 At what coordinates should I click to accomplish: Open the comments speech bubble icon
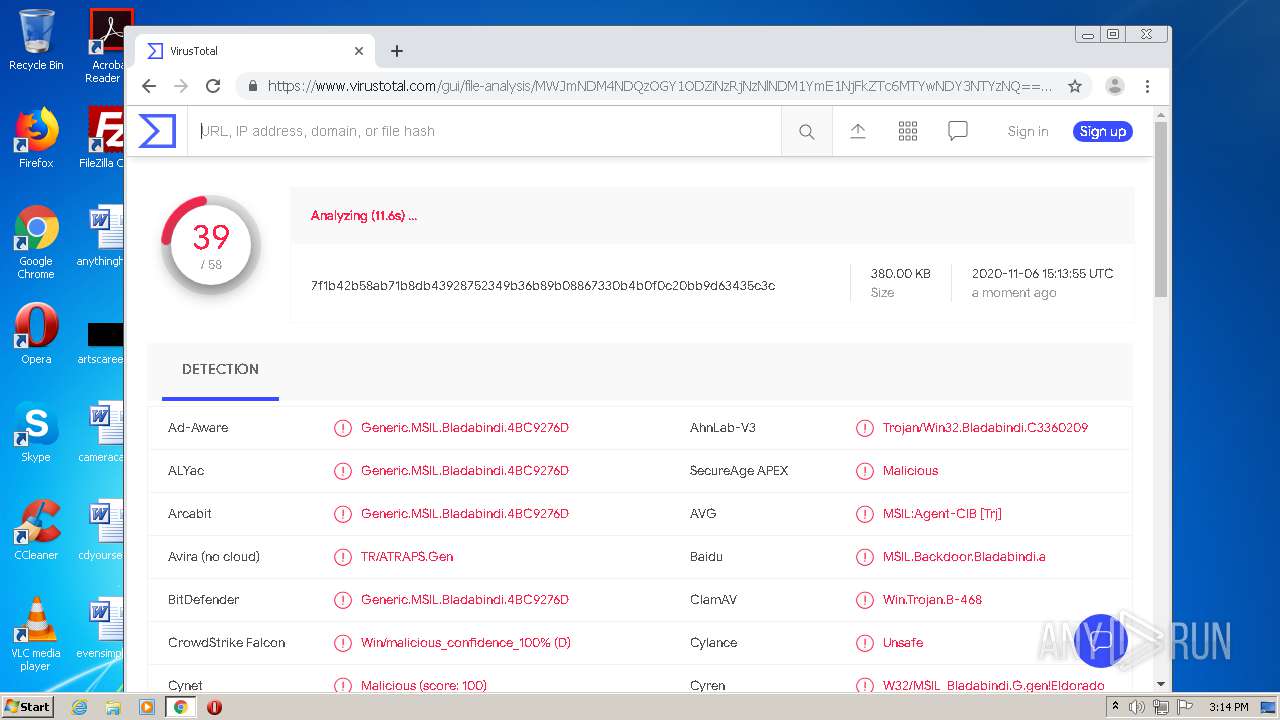coord(958,131)
